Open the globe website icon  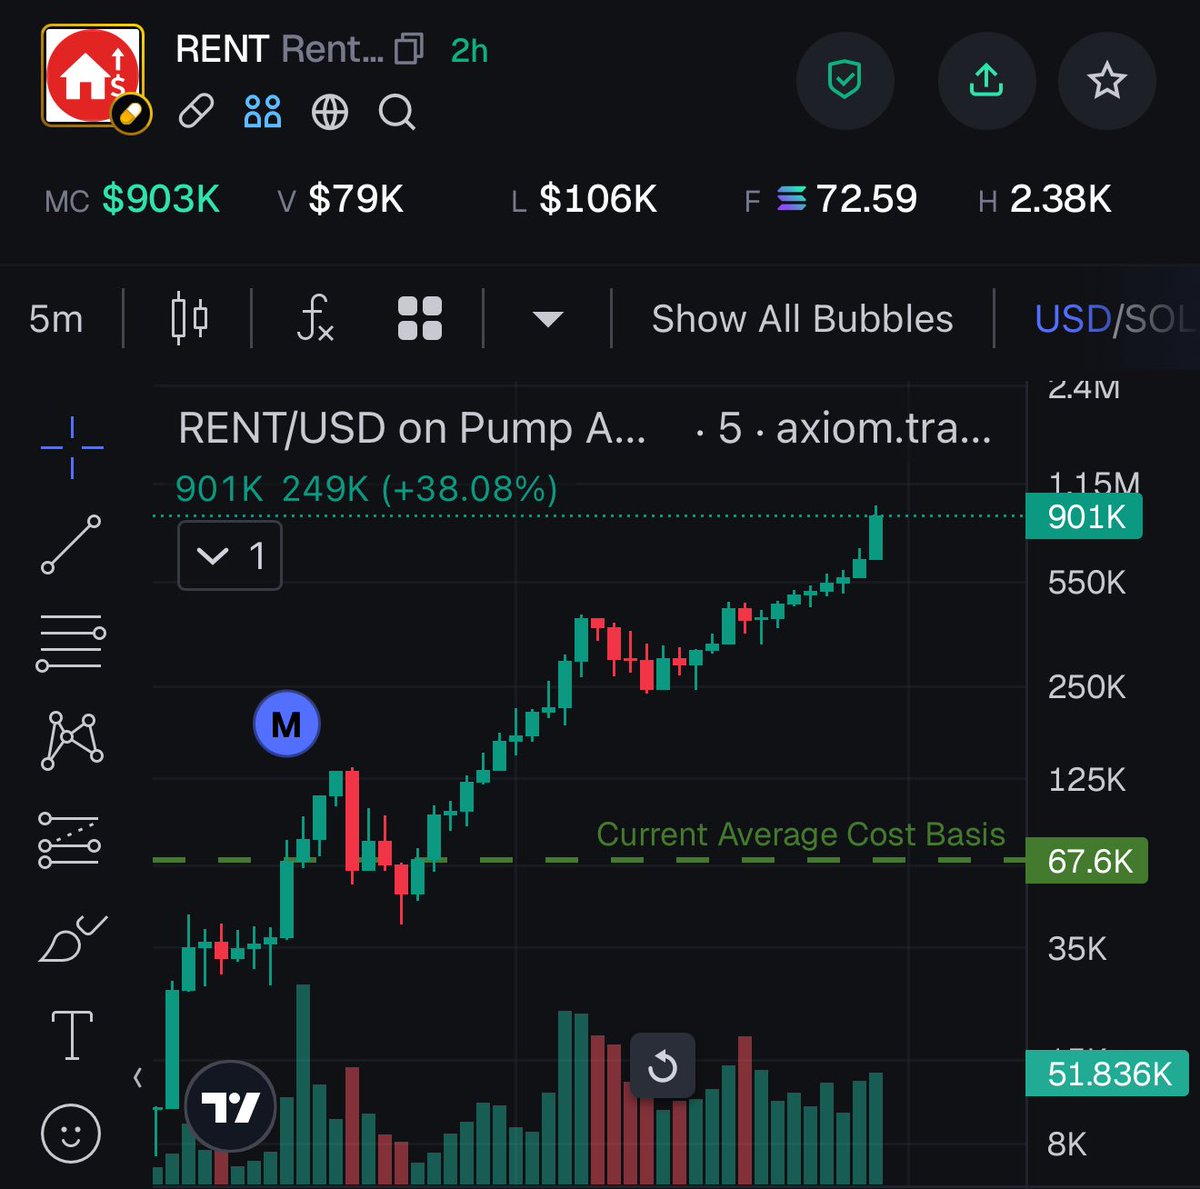[x=330, y=112]
